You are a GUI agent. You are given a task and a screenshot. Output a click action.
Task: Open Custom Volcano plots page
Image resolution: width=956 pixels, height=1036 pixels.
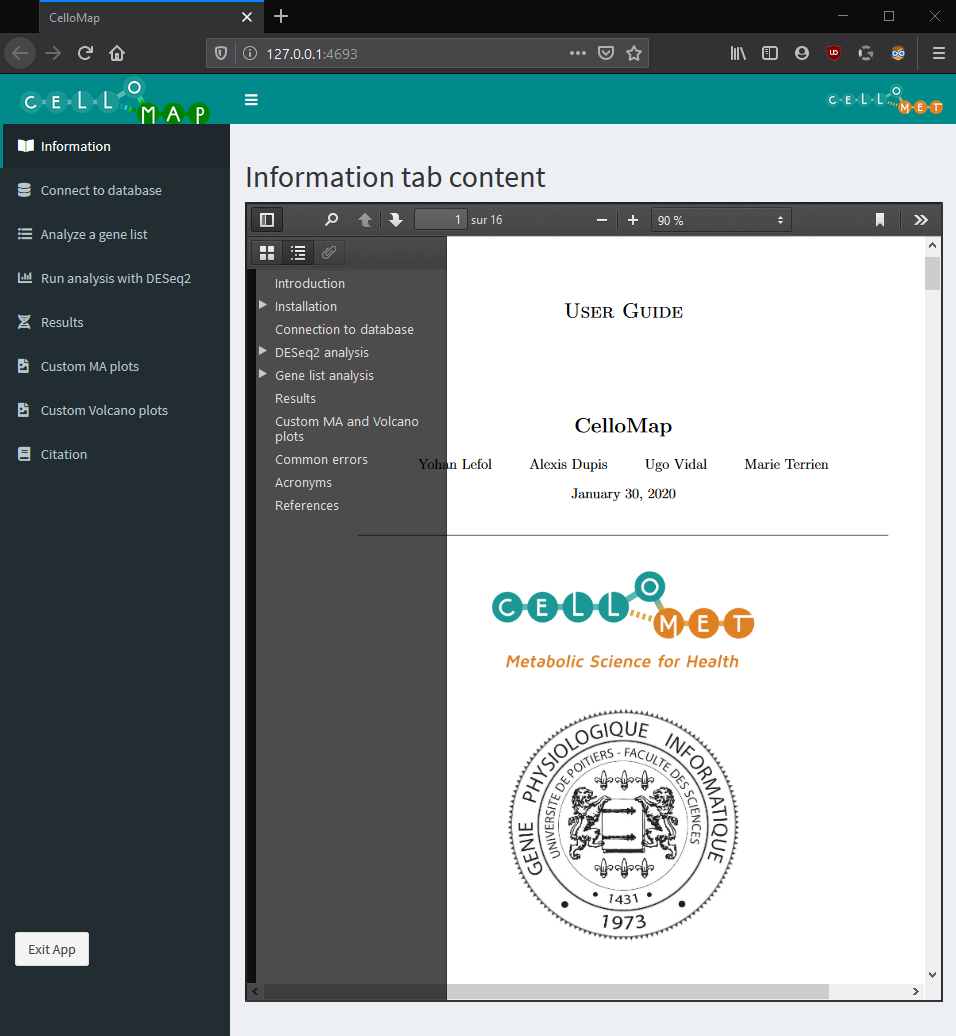115,410
